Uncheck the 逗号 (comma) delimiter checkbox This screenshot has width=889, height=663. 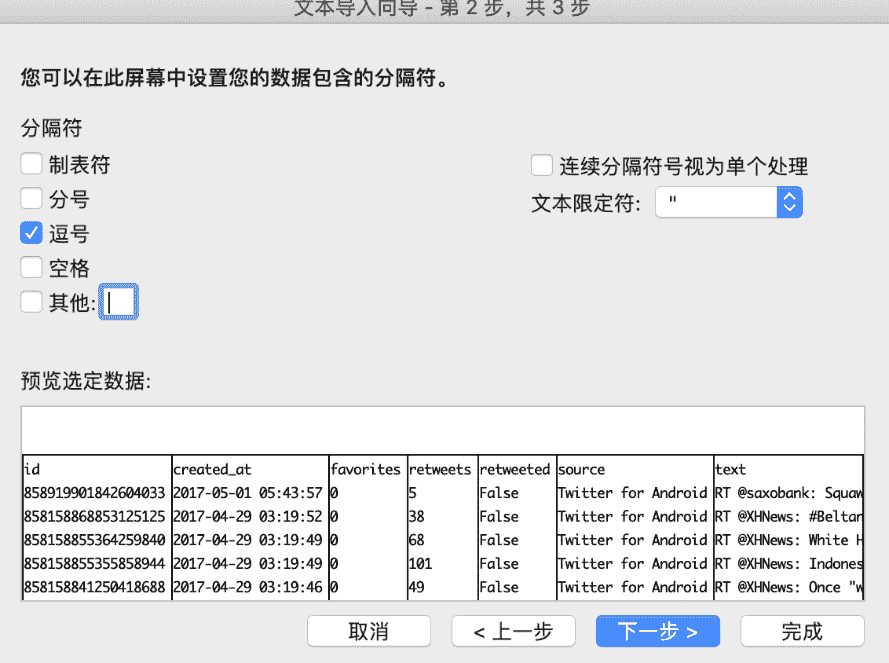click(32, 233)
